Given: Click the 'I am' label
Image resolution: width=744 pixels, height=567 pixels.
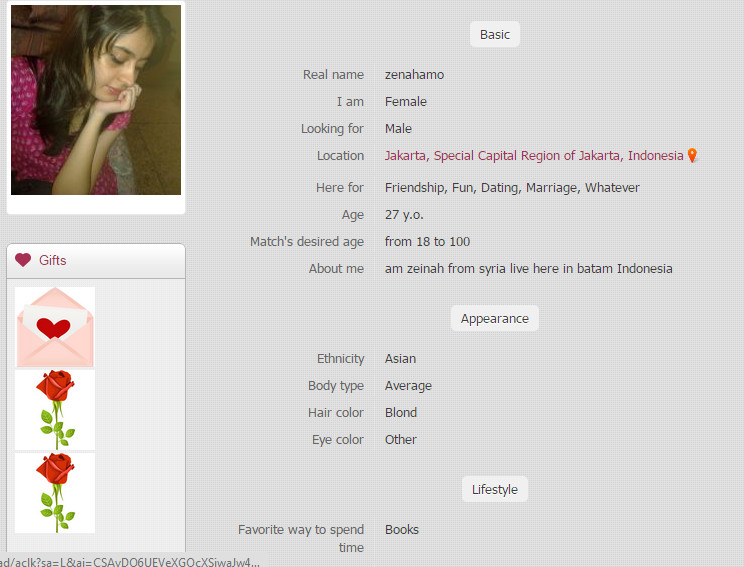Looking at the screenshot, I should coord(350,102).
